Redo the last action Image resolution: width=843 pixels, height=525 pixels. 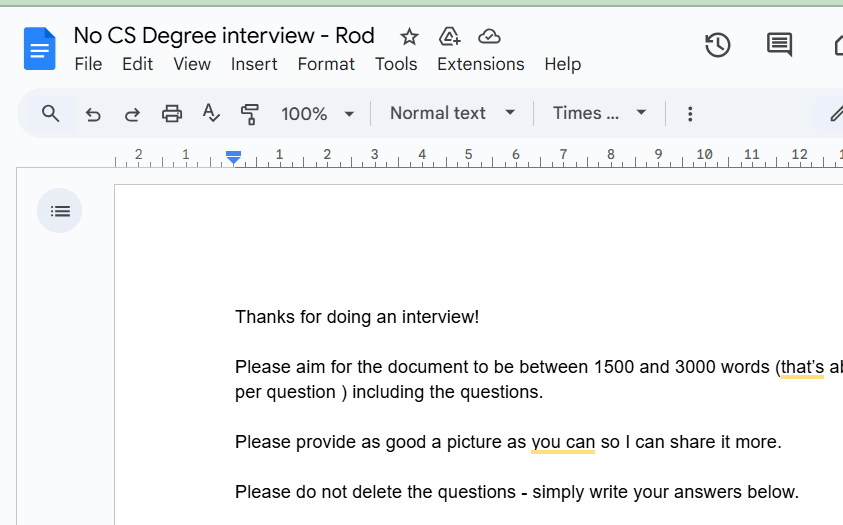132,114
